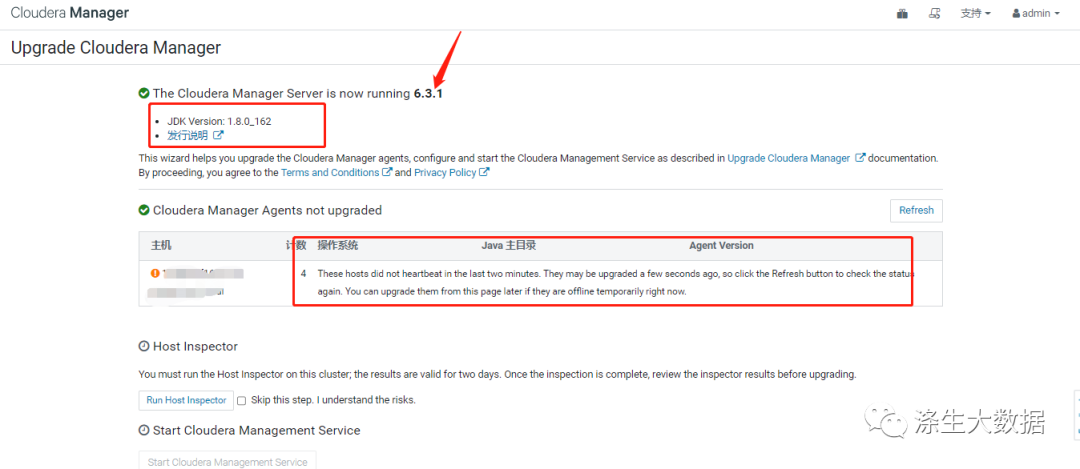The height and width of the screenshot is (469, 1080).
Task: Click external-link icon beside 发行说明
Action: 218,136
